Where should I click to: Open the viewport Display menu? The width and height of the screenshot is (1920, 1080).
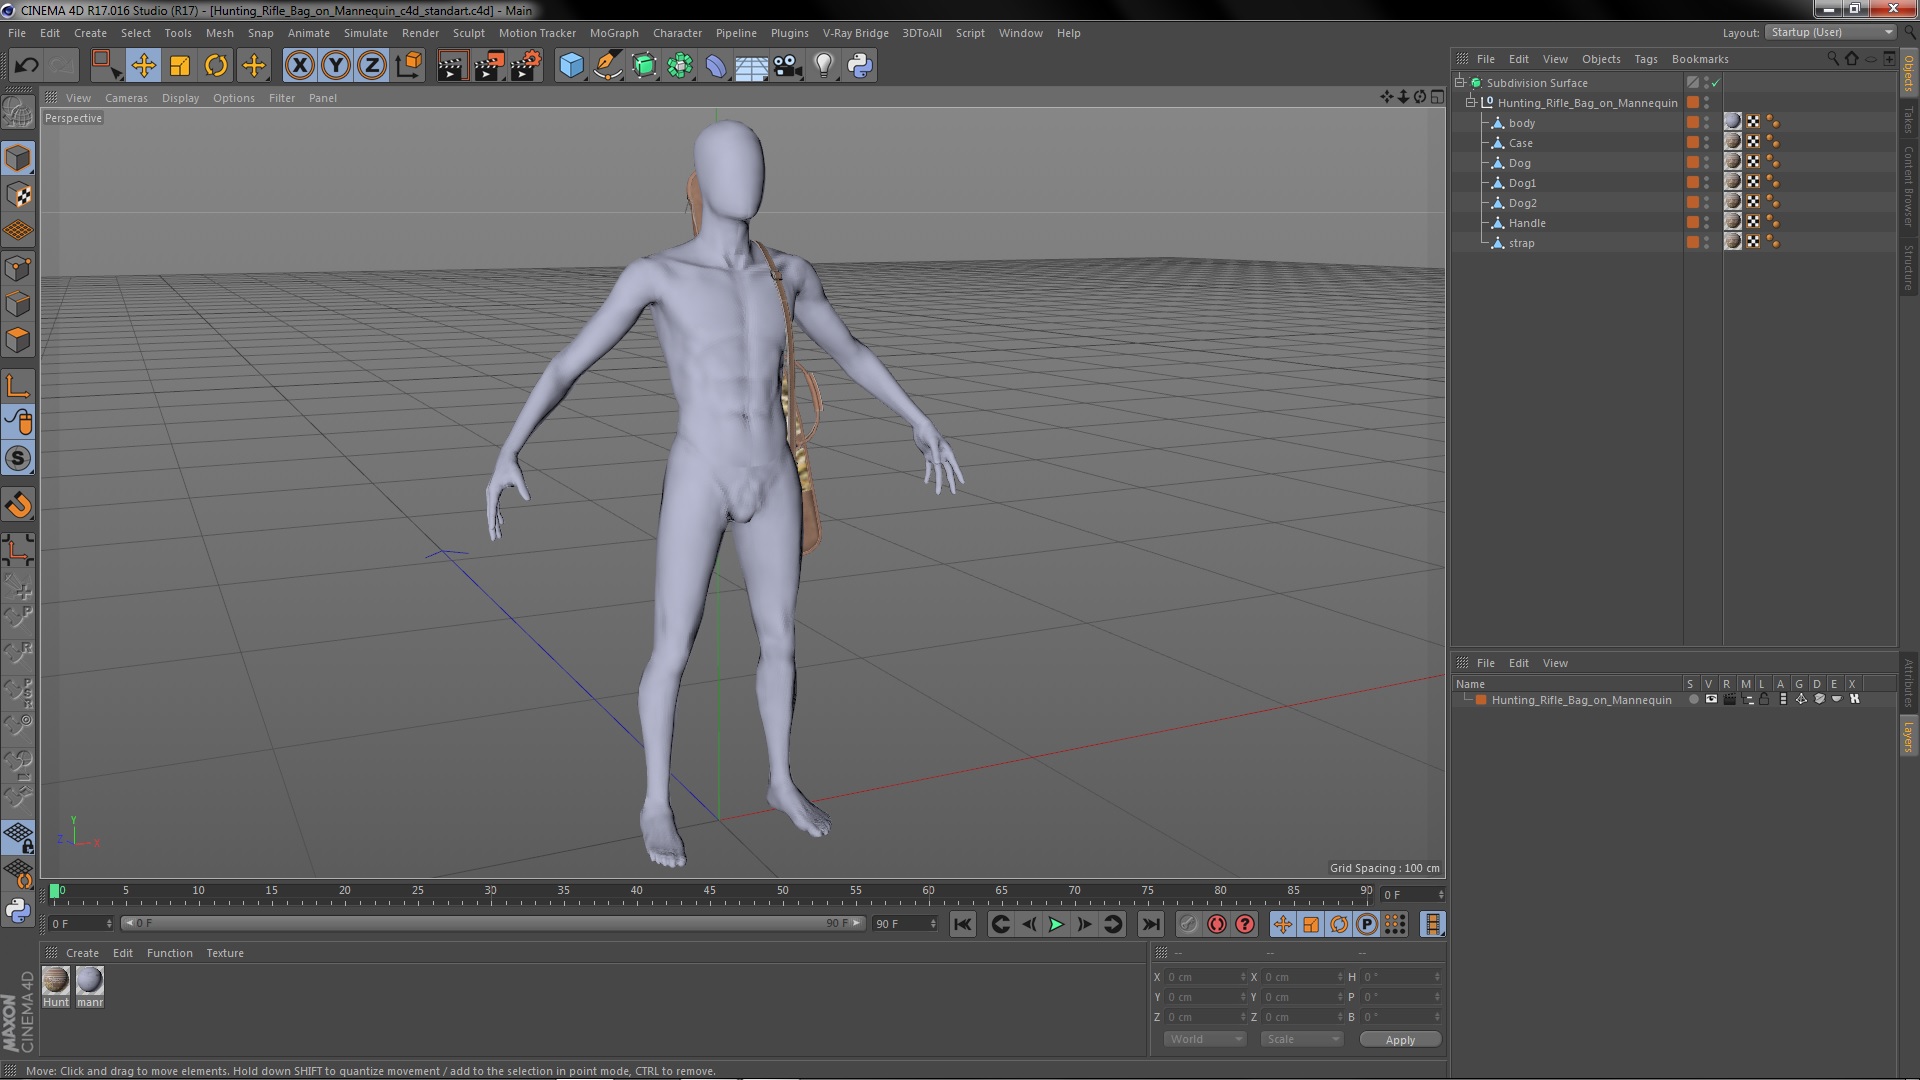(x=180, y=98)
